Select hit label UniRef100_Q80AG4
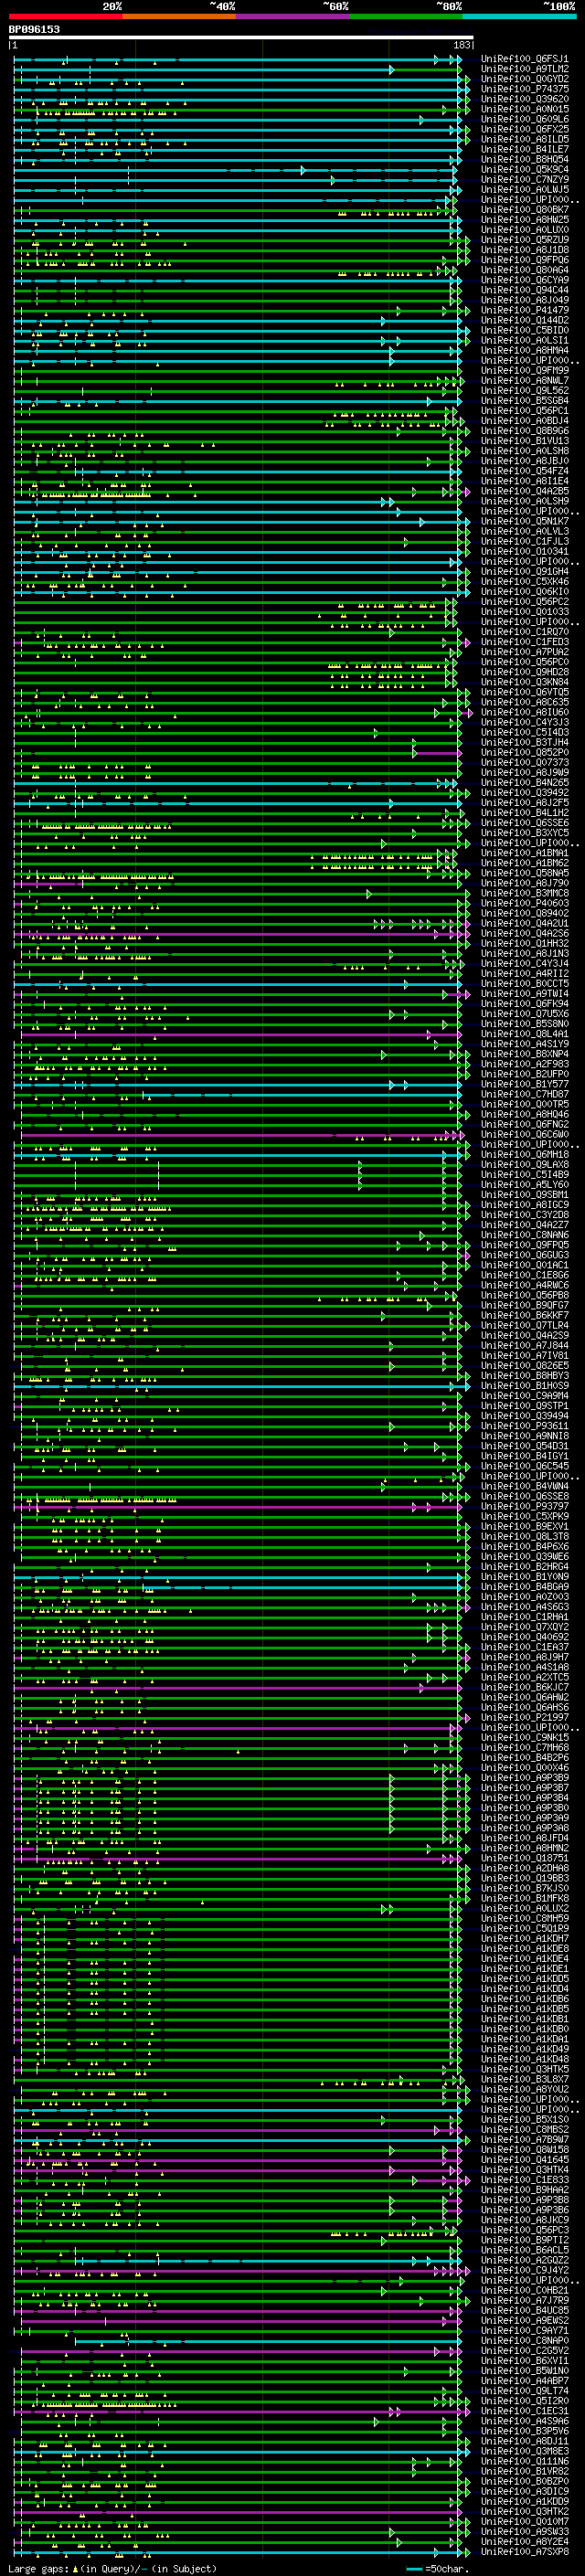 pos(525,270)
